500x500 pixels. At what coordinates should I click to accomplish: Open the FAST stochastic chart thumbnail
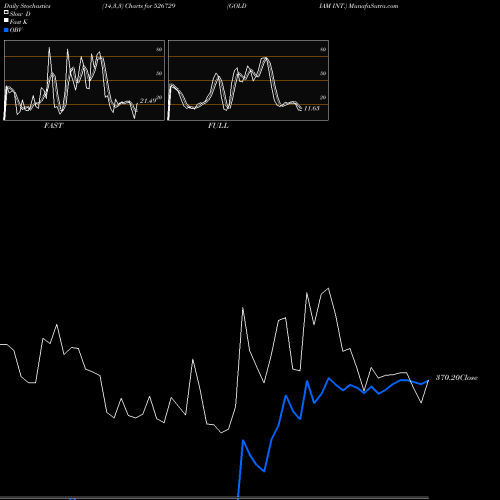(84, 80)
